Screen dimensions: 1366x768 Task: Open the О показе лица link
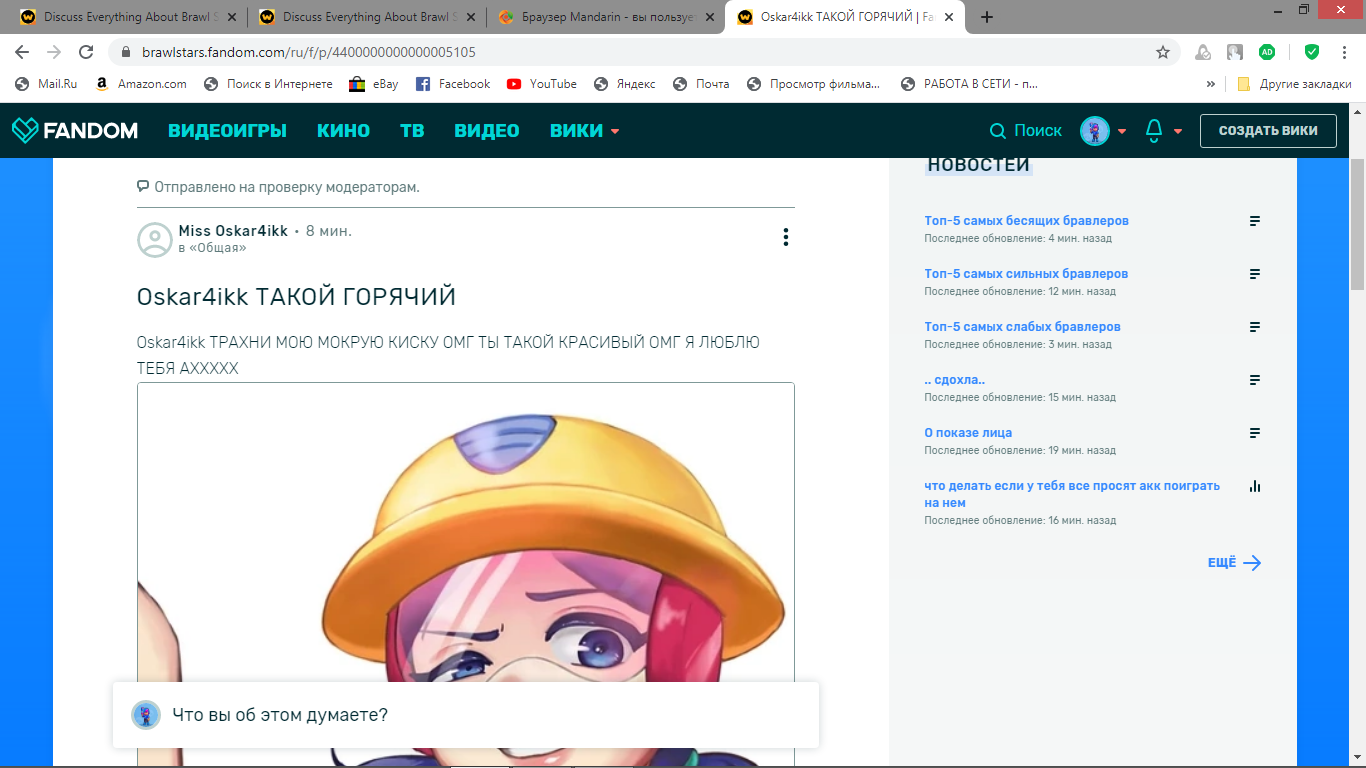(968, 433)
